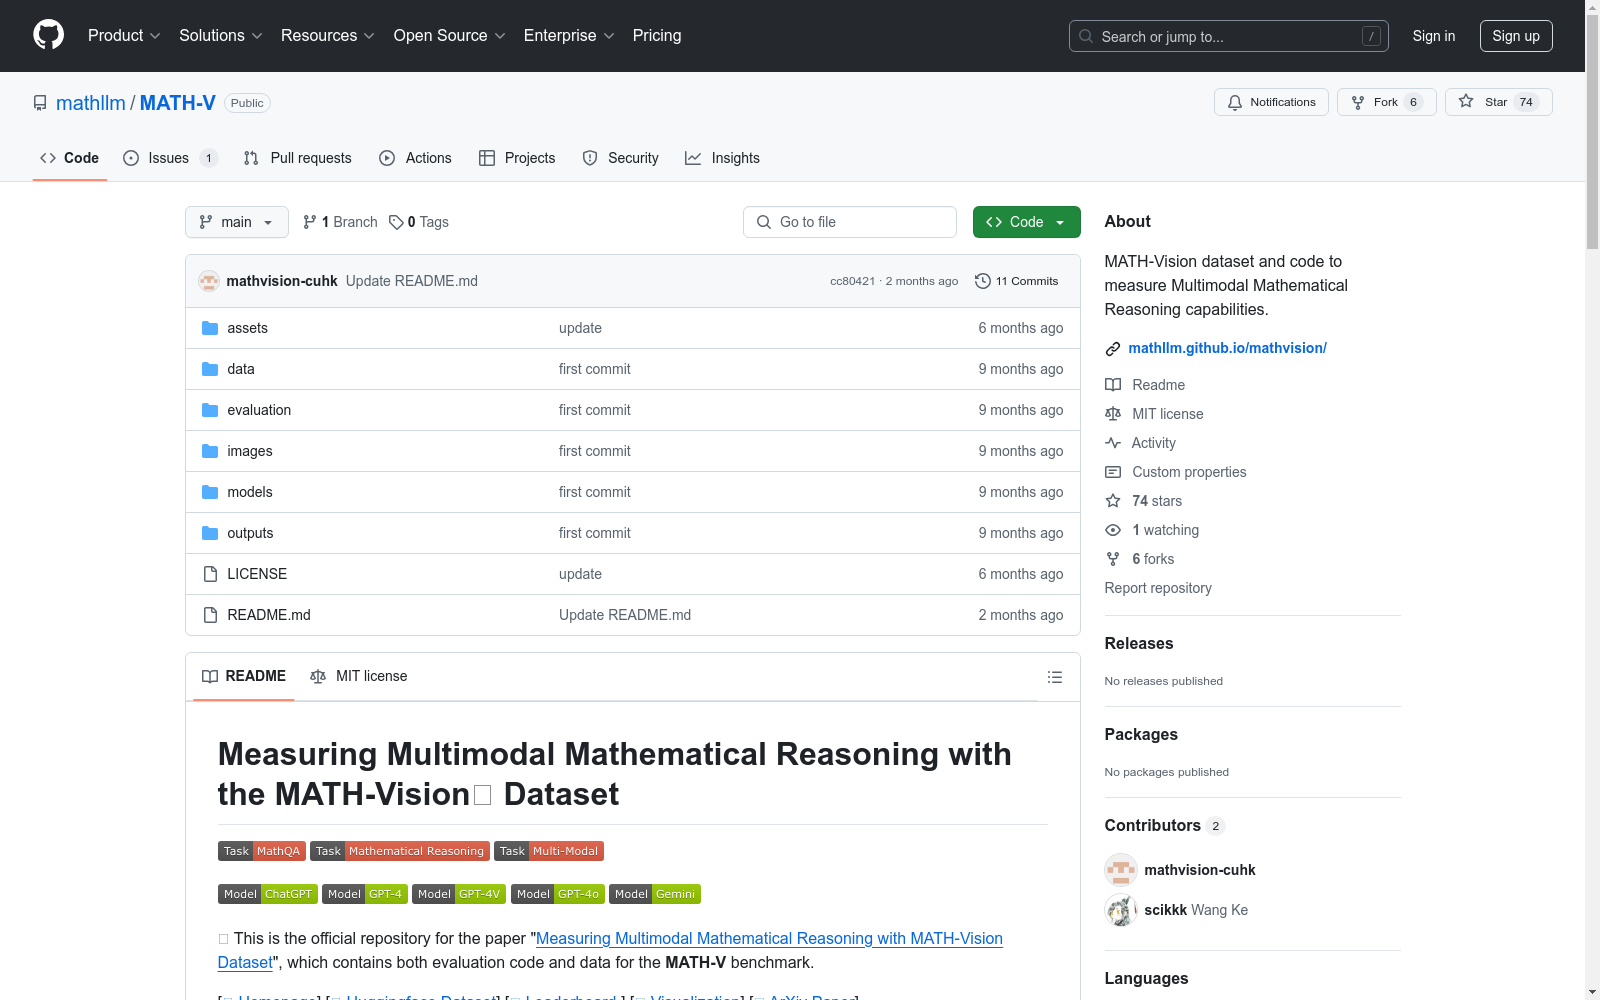This screenshot has width=1600, height=1000.
Task: Click the mathvision-cuhk avatar in commit bar
Action: (209, 281)
